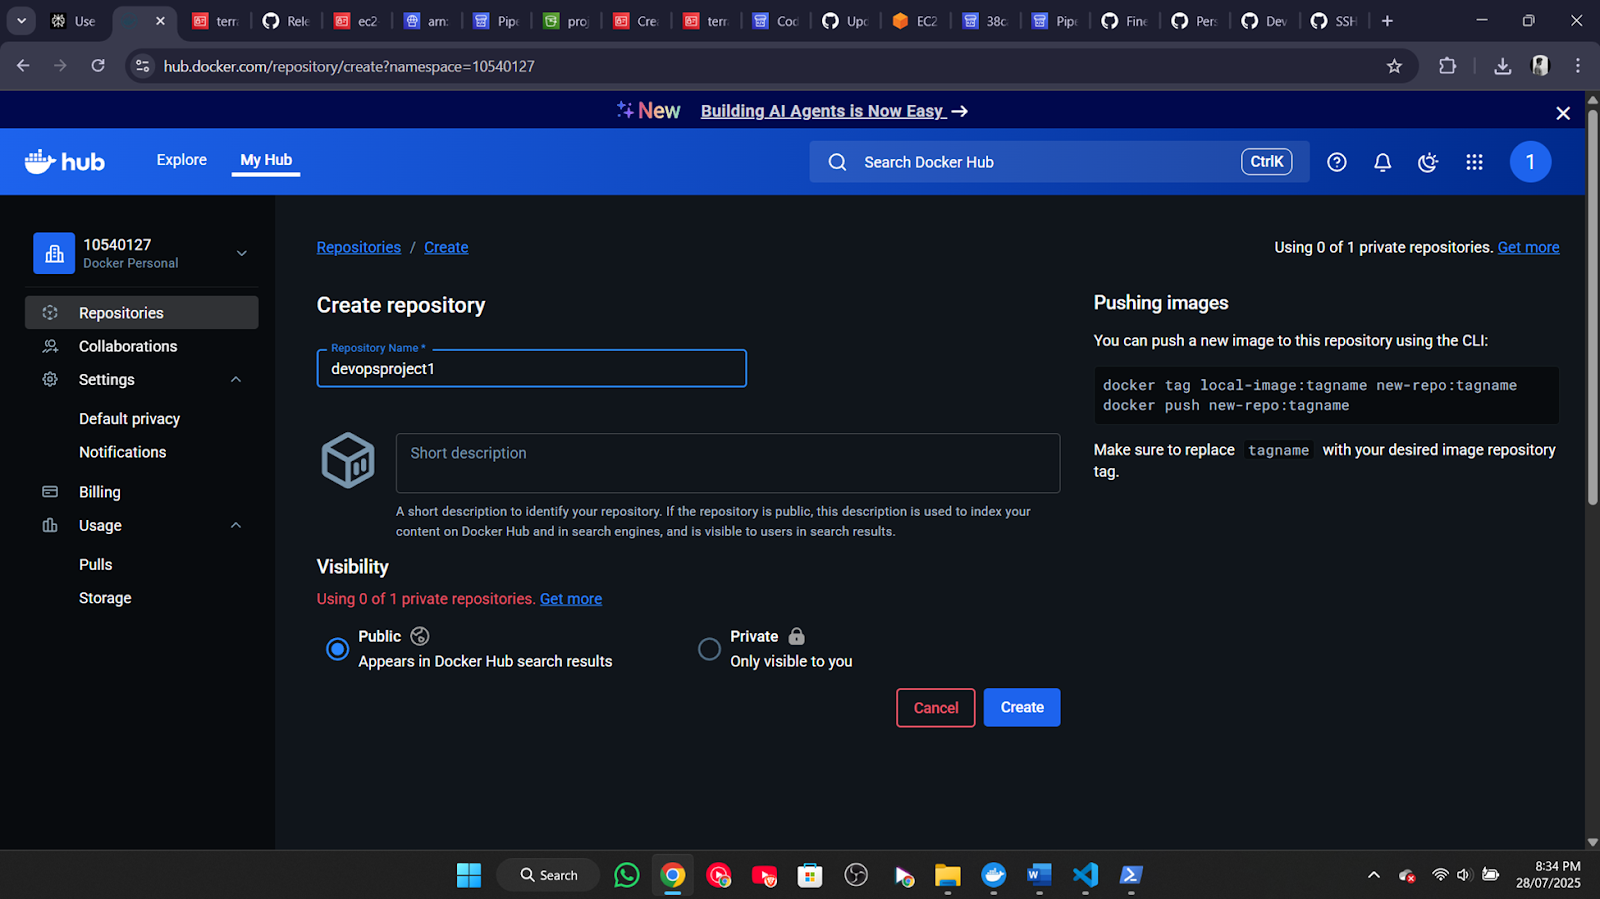The height and width of the screenshot is (899, 1600).
Task: Click the Docker Hub whale logo
Action: tap(64, 162)
